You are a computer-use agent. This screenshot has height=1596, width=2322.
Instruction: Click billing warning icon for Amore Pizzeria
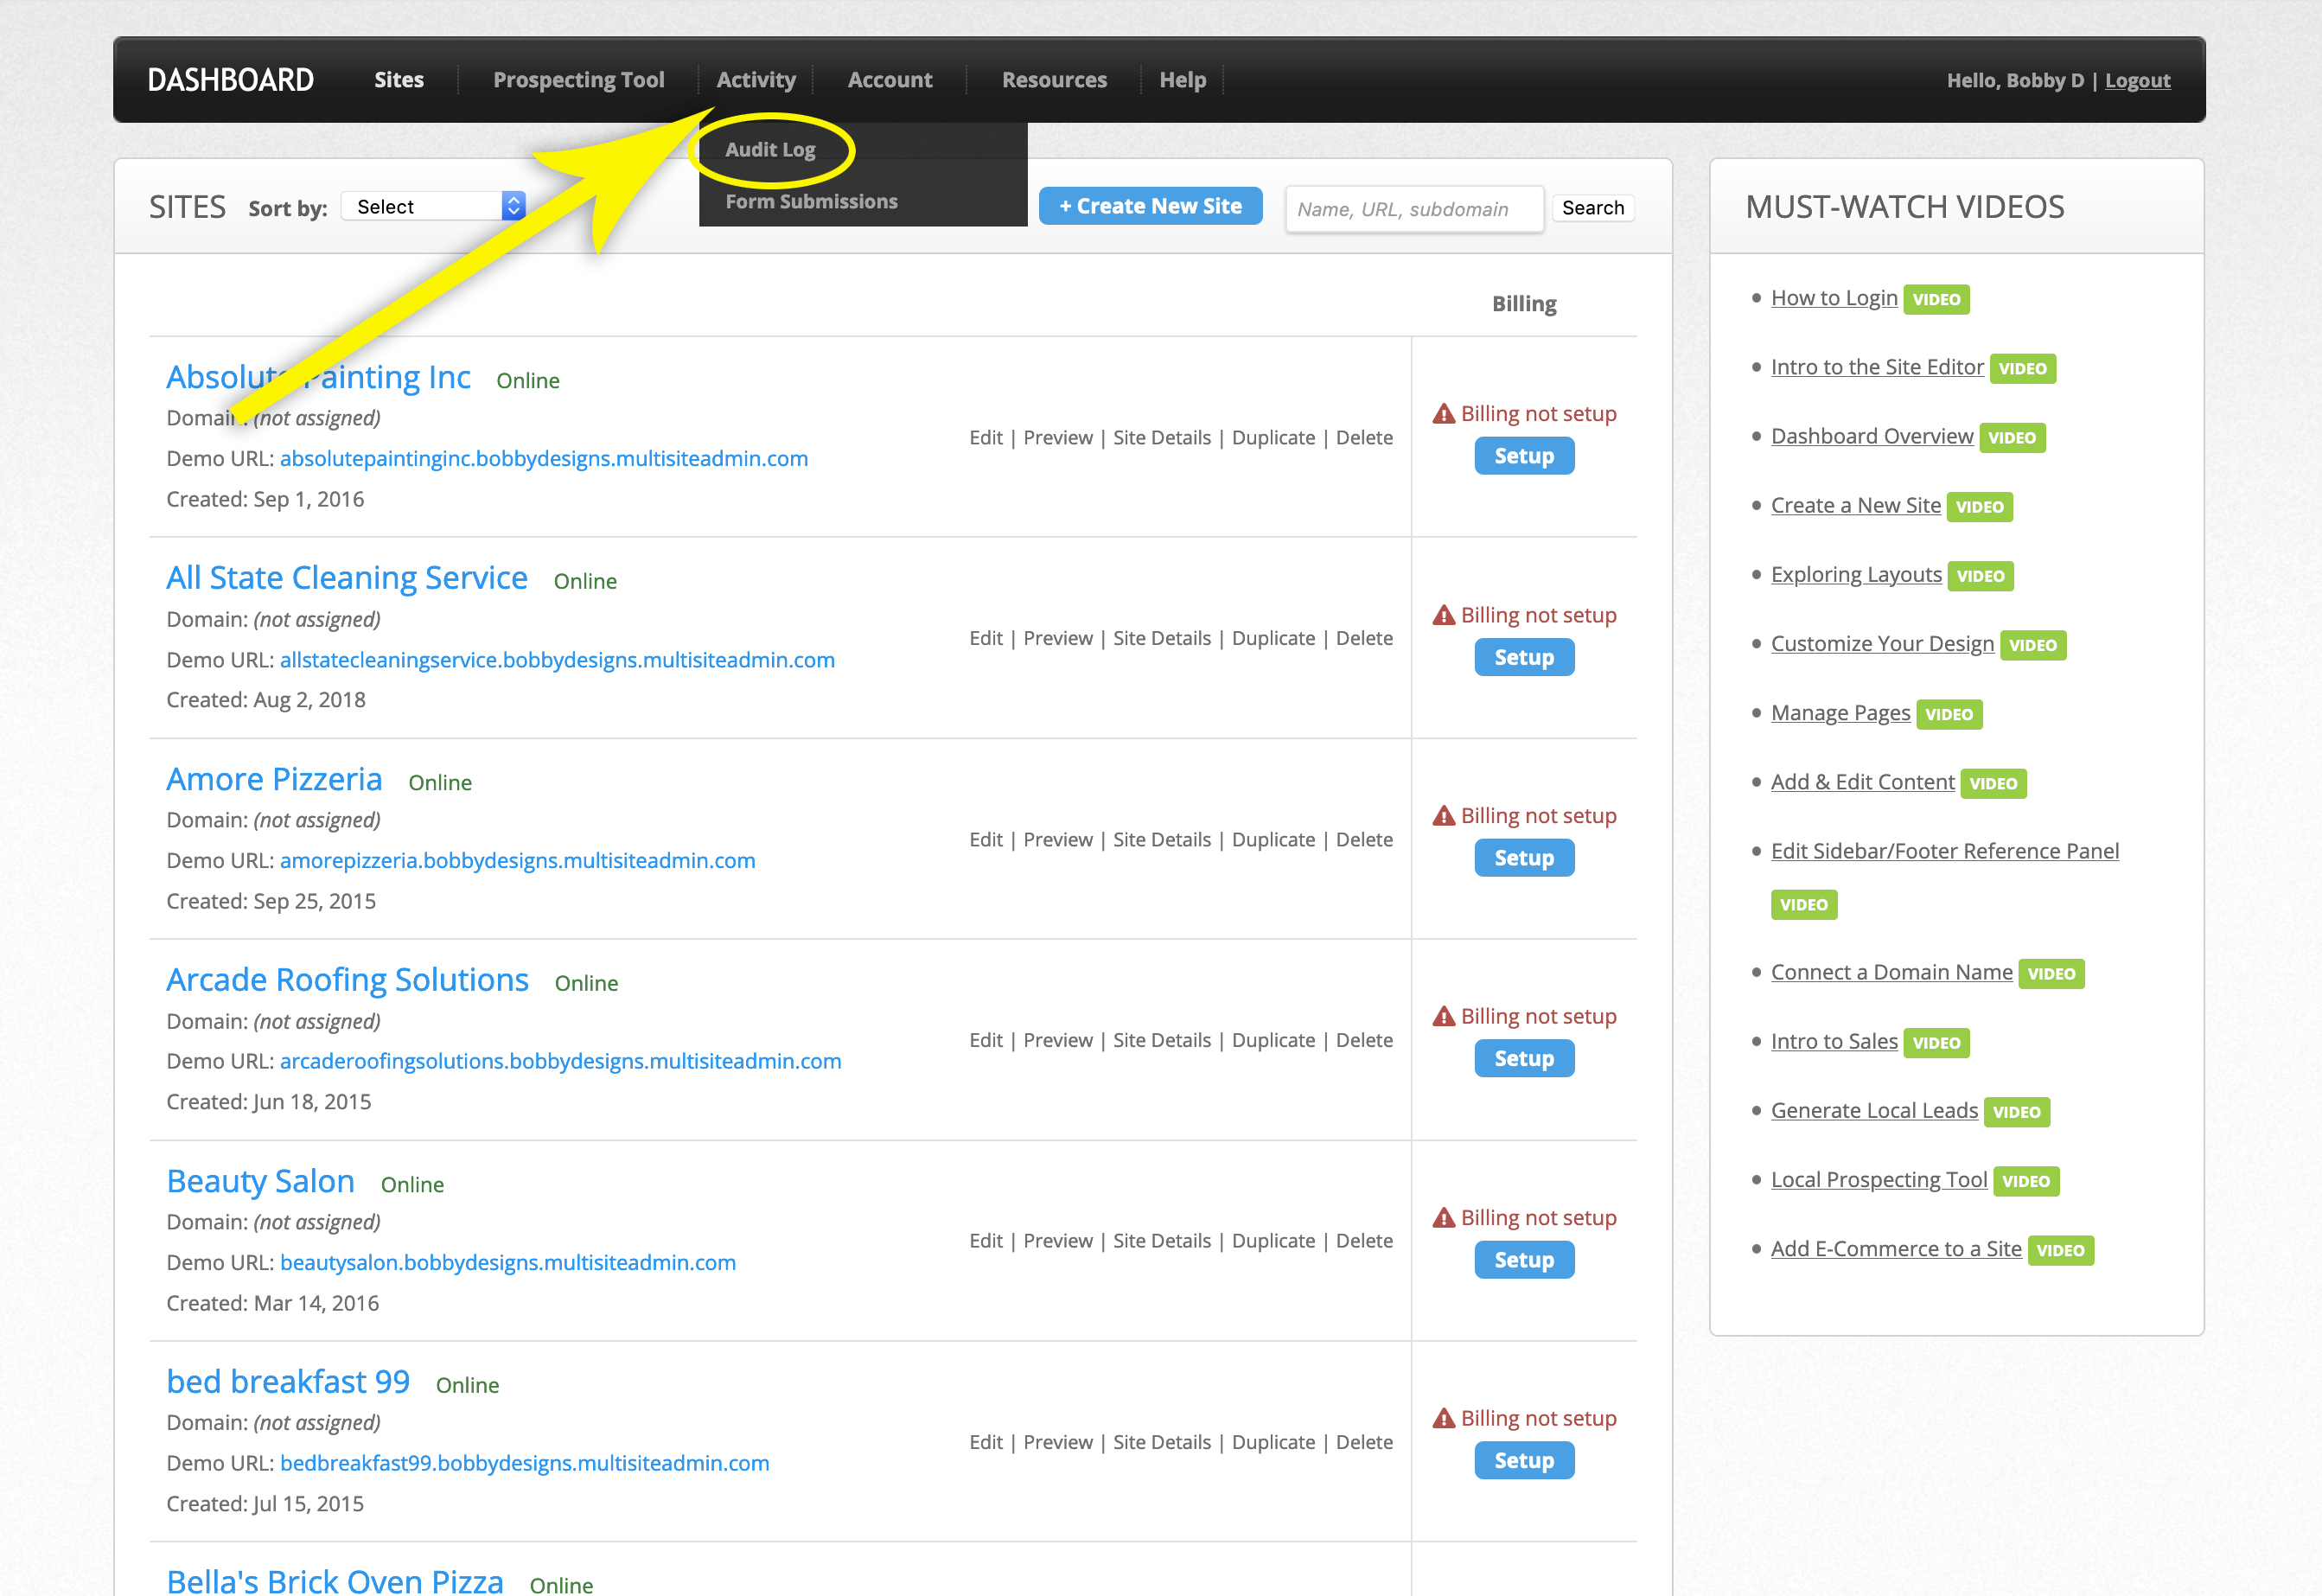[x=1444, y=816]
